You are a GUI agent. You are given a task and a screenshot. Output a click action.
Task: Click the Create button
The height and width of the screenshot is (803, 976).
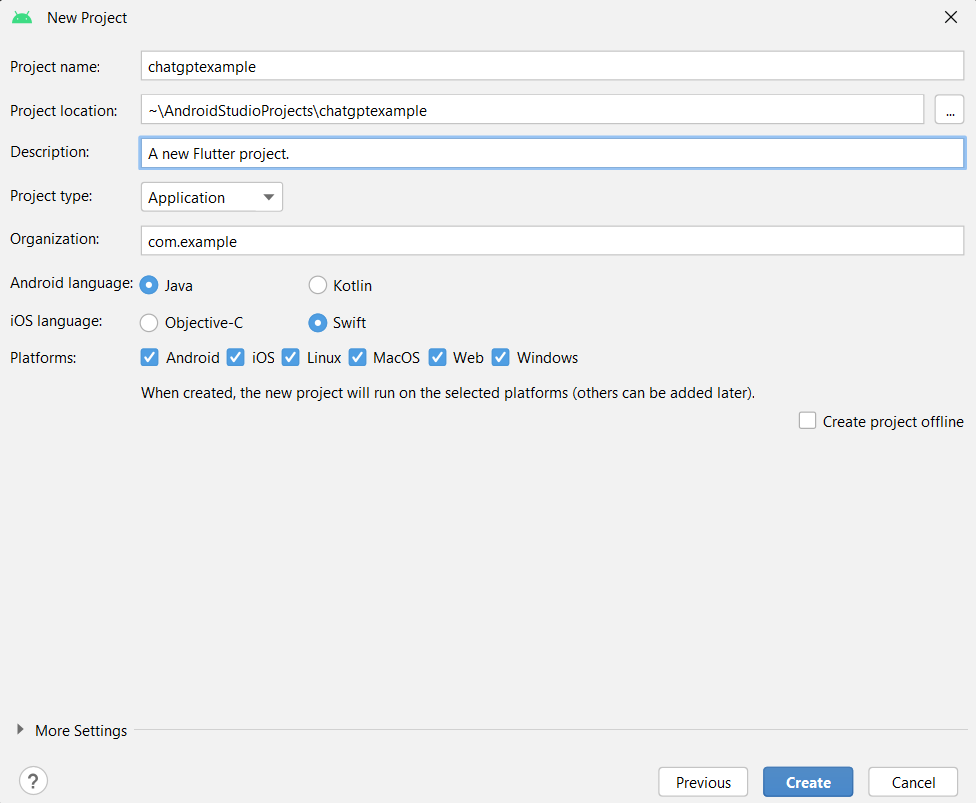point(808,782)
